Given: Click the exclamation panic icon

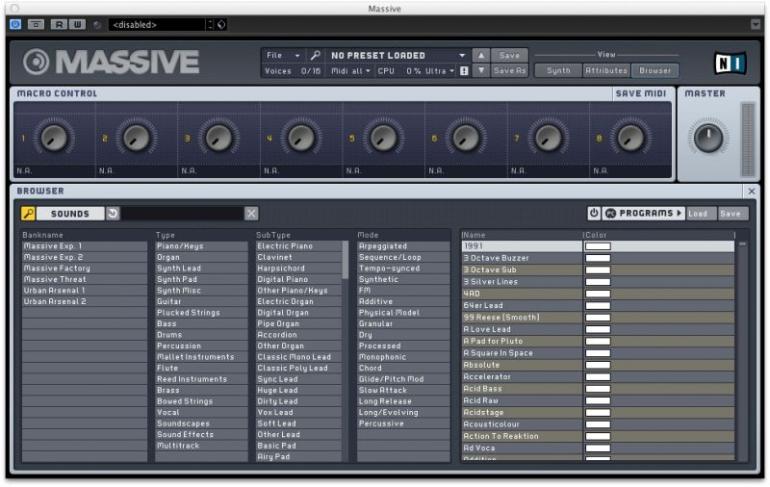Looking at the screenshot, I should (x=464, y=71).
